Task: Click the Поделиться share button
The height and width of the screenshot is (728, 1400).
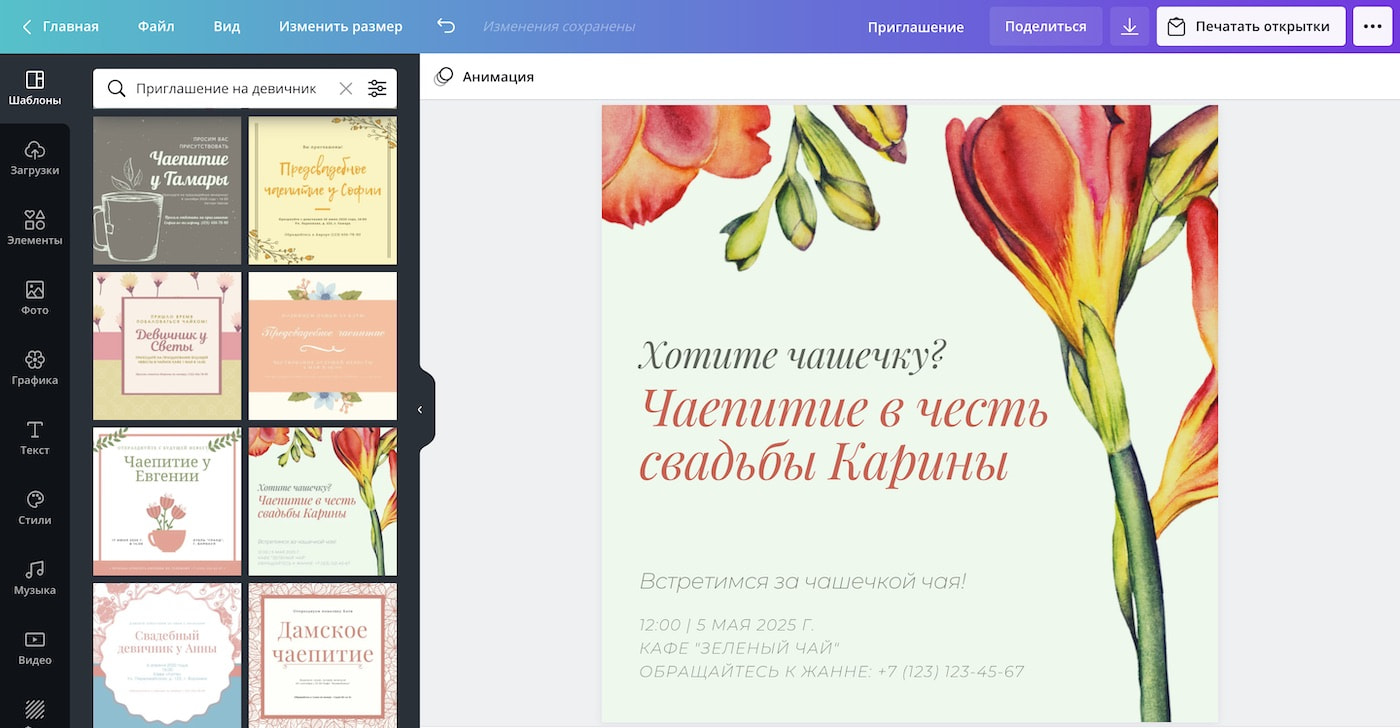Action: point(1045,27)
